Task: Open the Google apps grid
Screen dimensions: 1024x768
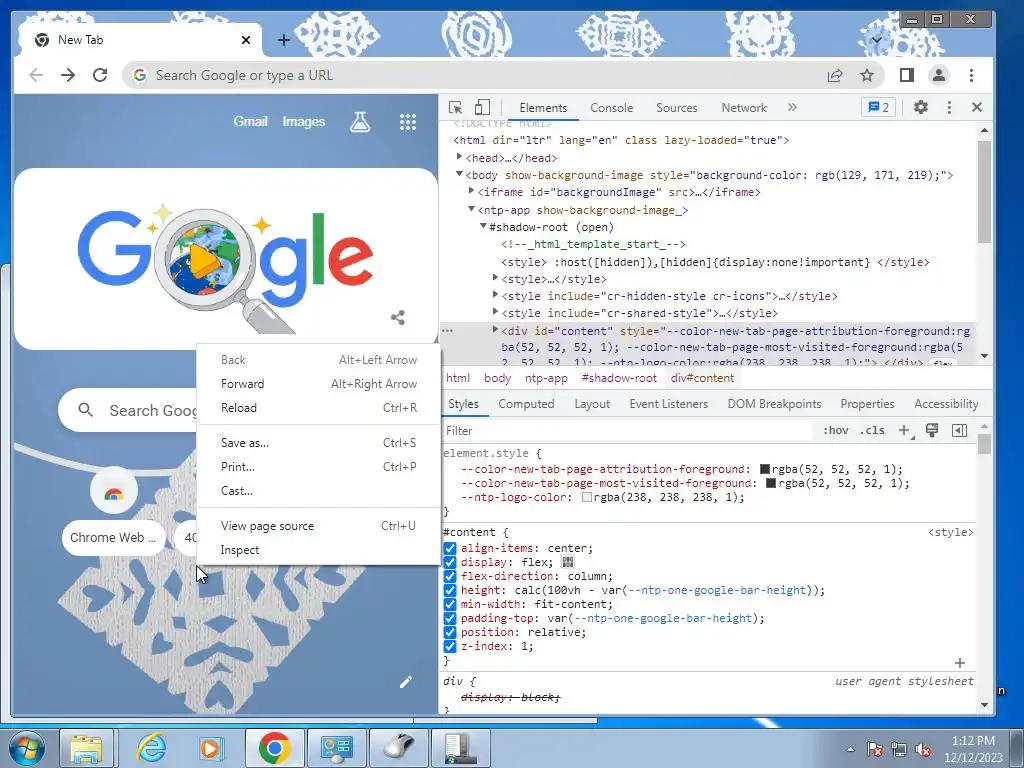Action: coord(408,121)
